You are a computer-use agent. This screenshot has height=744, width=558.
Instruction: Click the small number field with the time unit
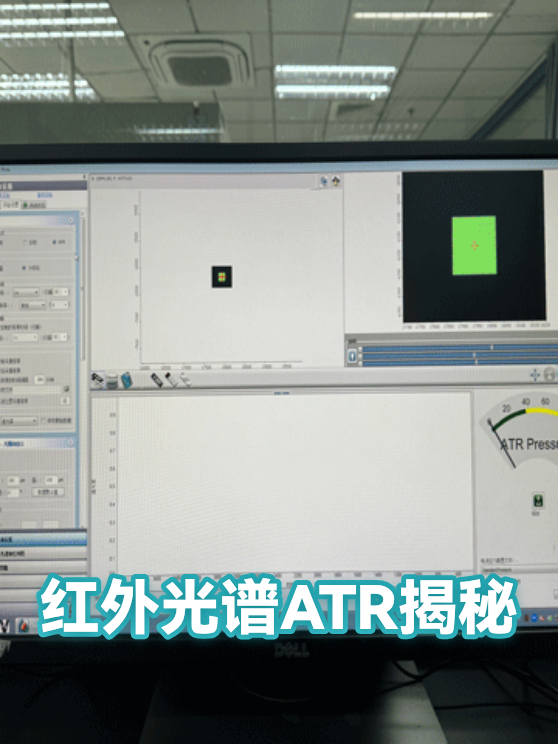point(40,380)
